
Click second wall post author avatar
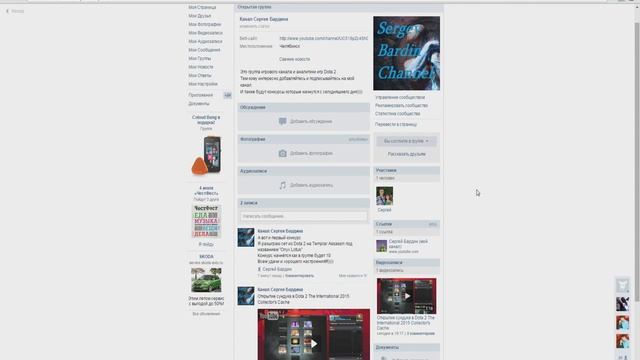(246, 296)
